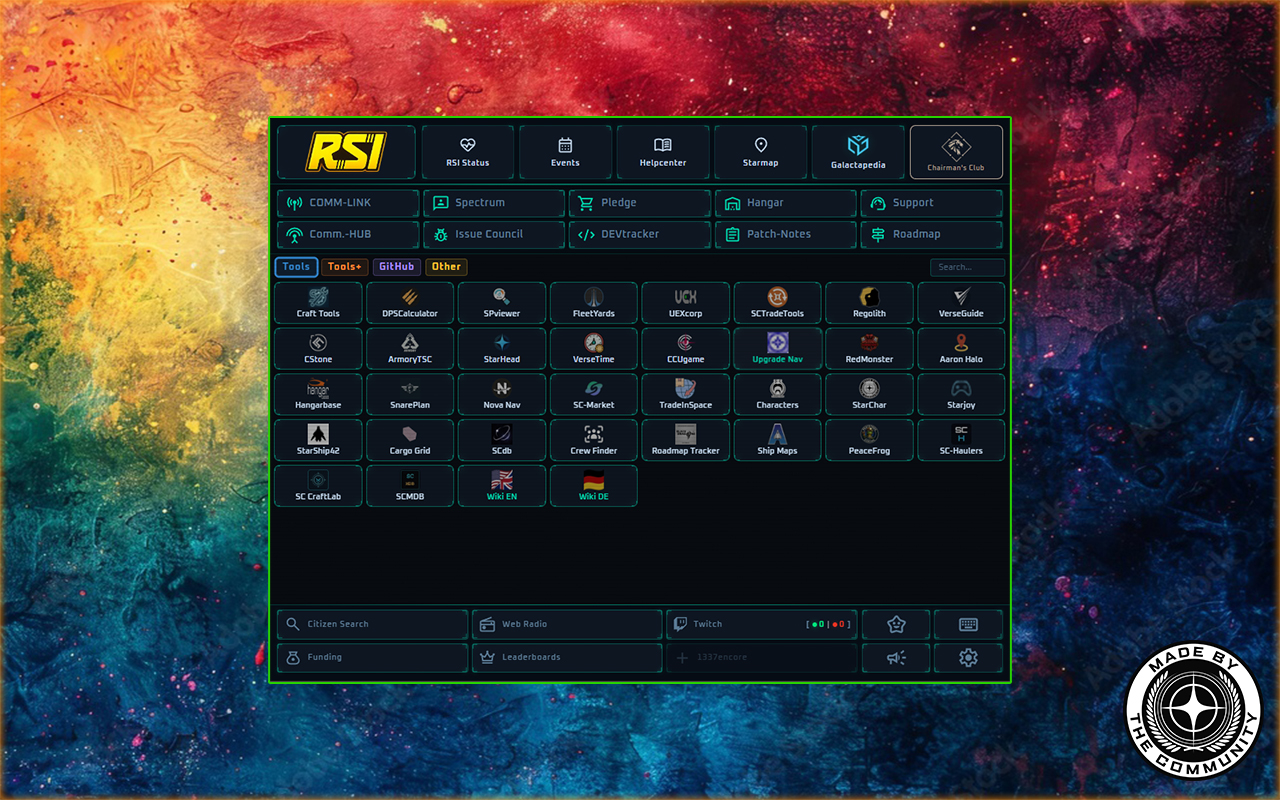This screenshot has width=1280, height=800.
Task: Launch StarShip42
Action: pos(318,441)
